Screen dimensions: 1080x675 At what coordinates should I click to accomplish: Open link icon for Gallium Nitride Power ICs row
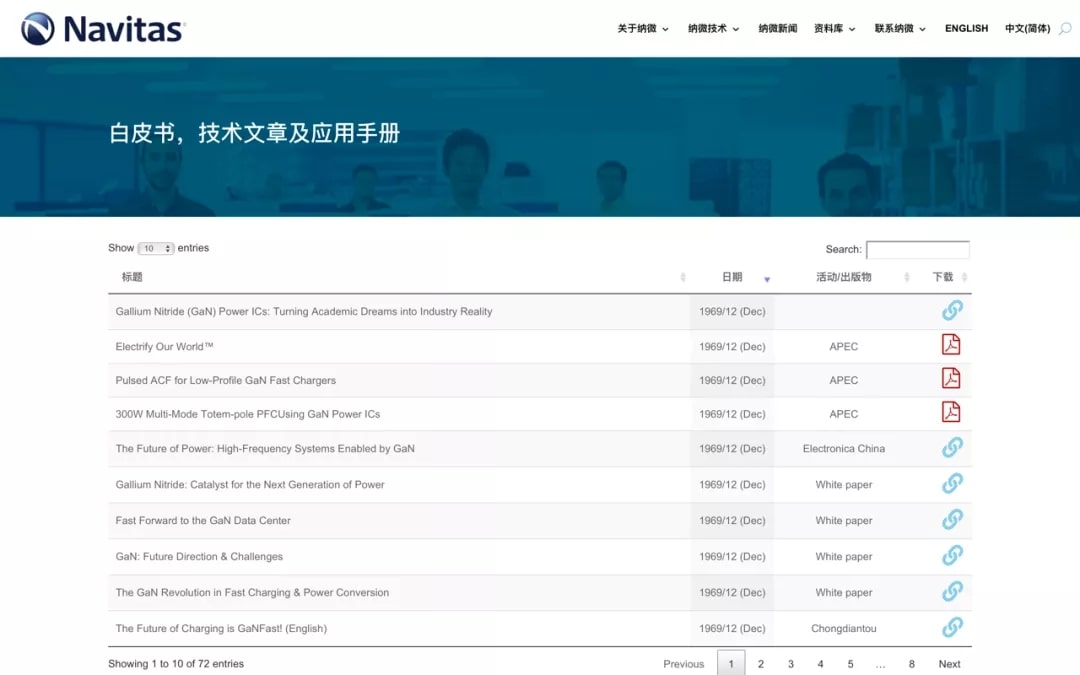coord(952,311)
